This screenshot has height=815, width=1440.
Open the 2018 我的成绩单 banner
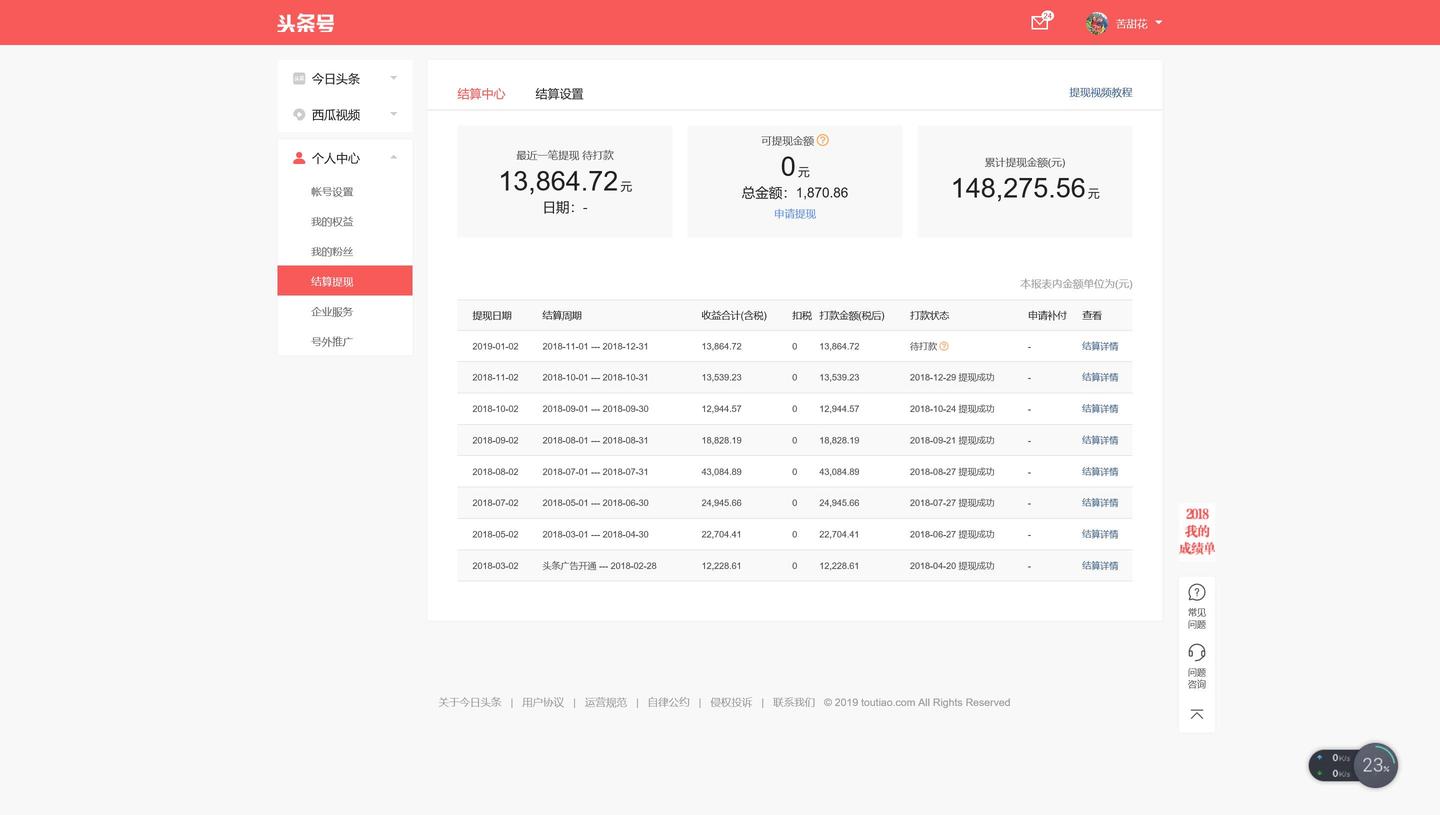click(1197, 531)
